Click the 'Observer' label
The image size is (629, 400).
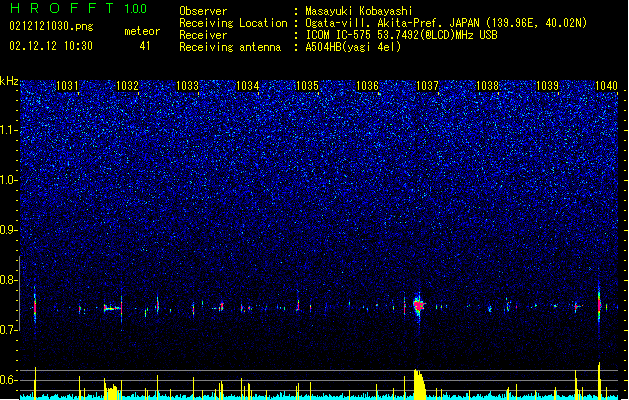pyautogui.click(x=203, y=11)
